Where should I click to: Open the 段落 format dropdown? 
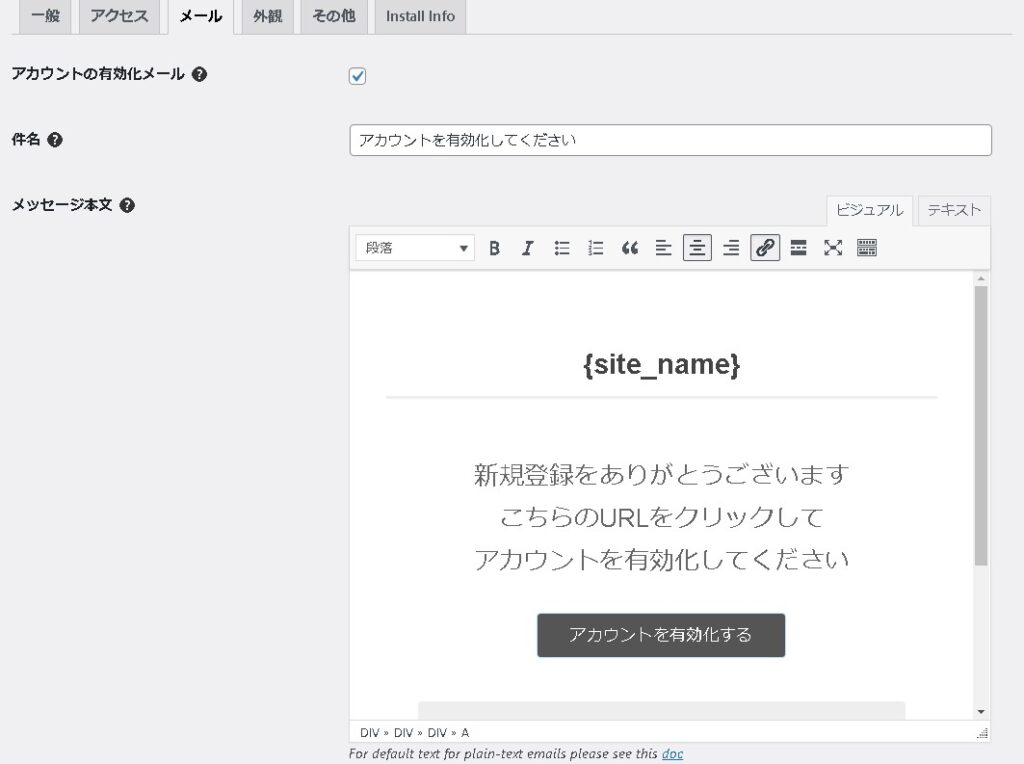(414, 248)
